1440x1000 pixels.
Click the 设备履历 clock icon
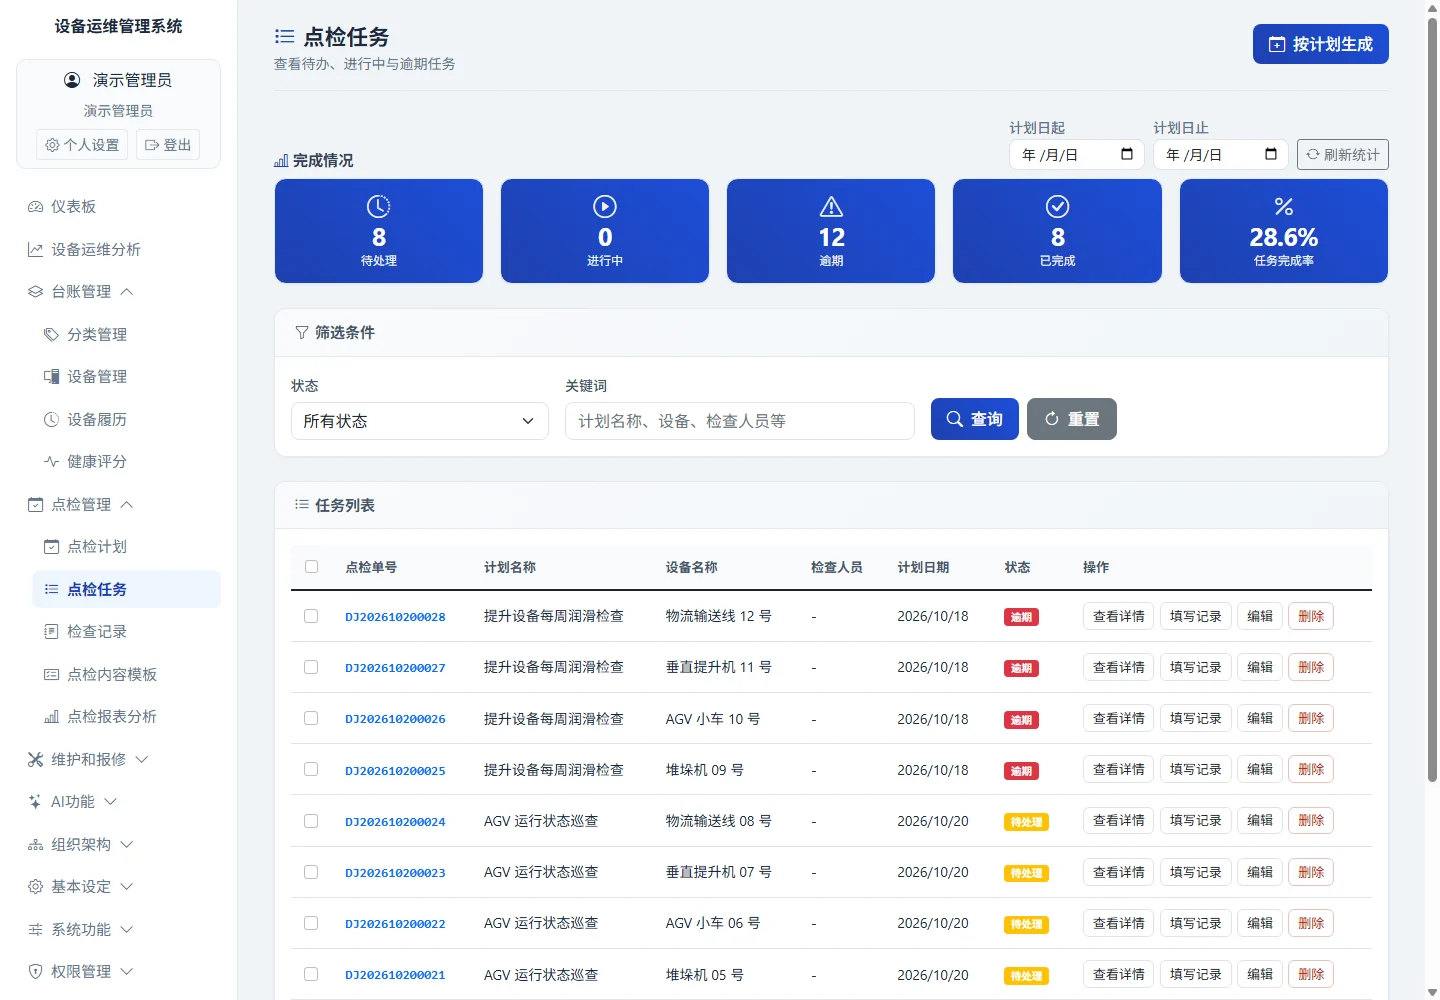coord(51,420)
